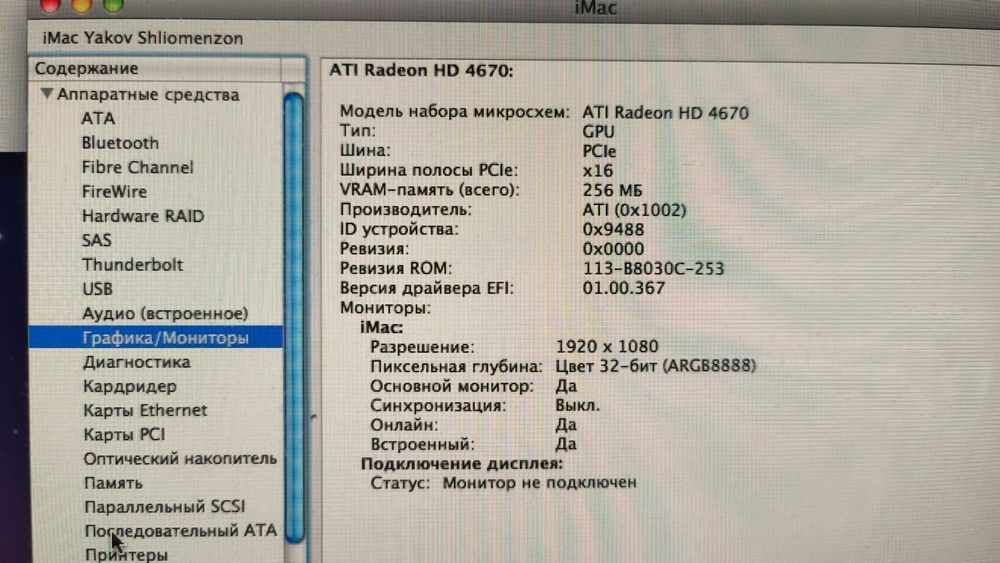Collapse the Аппаратные средства section
This screenshot has width=1000, height=563.
click(47, 94)
